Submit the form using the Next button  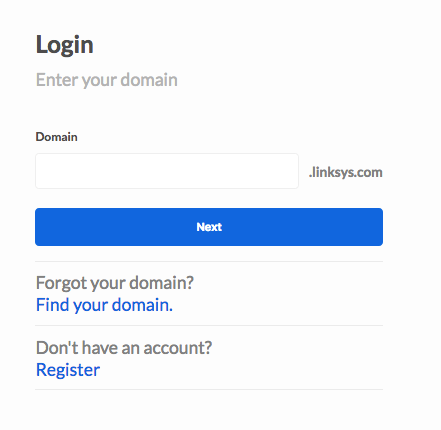click(209, 227)
